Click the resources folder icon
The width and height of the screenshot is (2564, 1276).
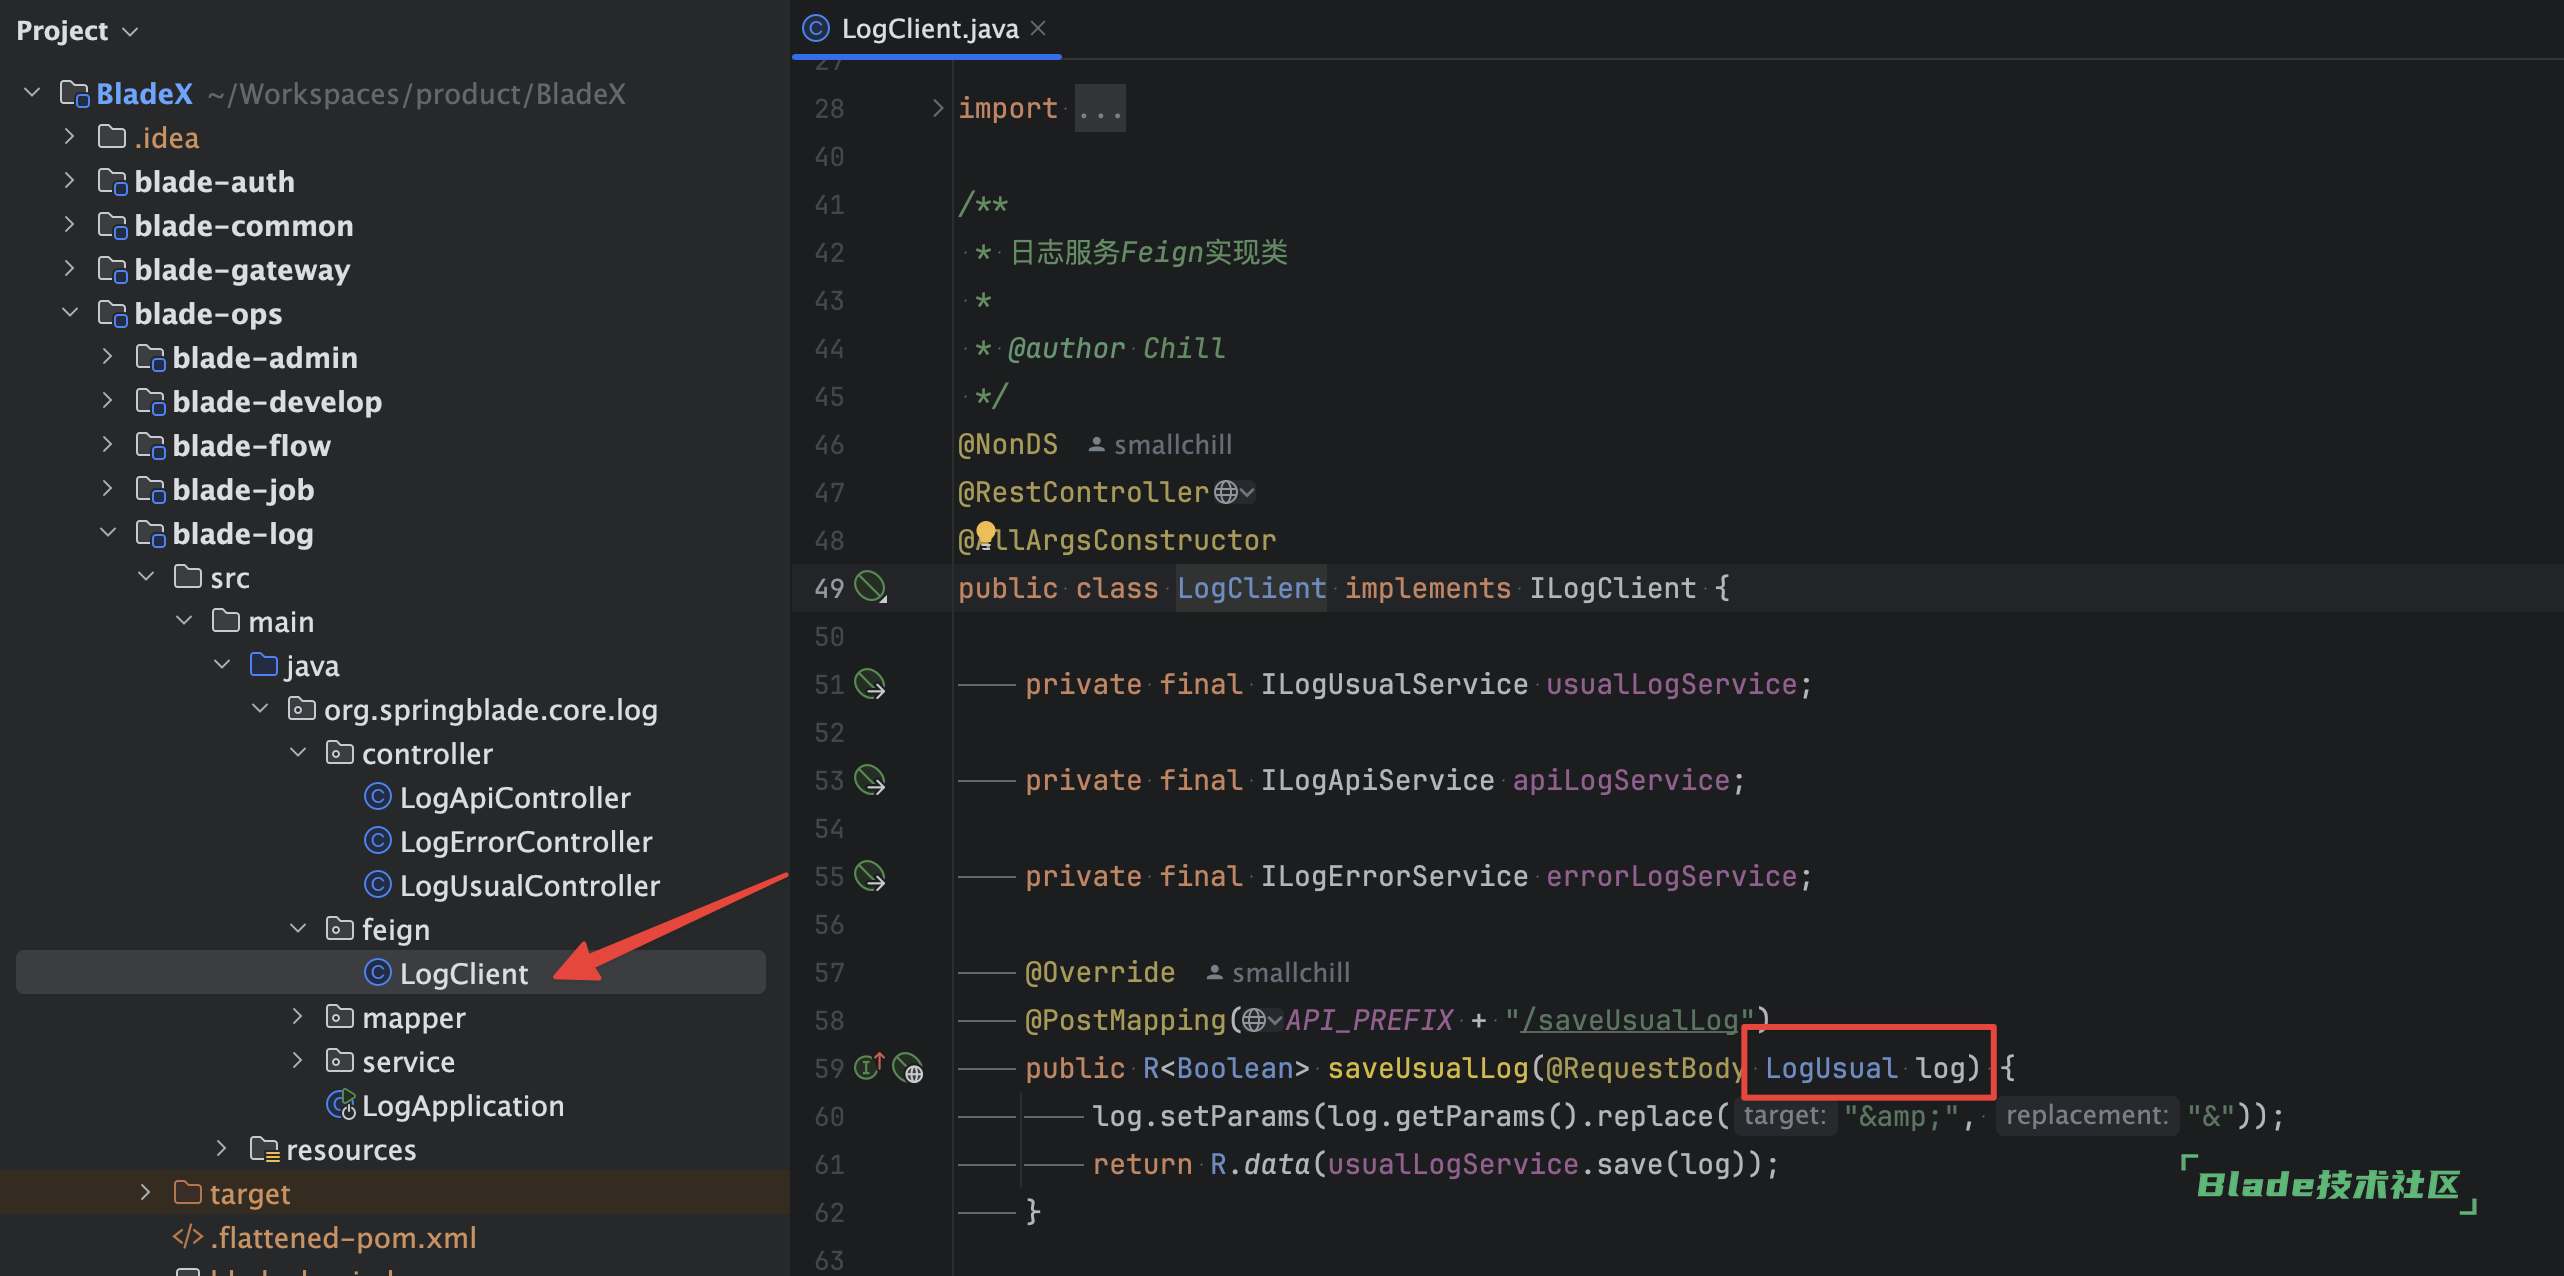pos(265,1149)
